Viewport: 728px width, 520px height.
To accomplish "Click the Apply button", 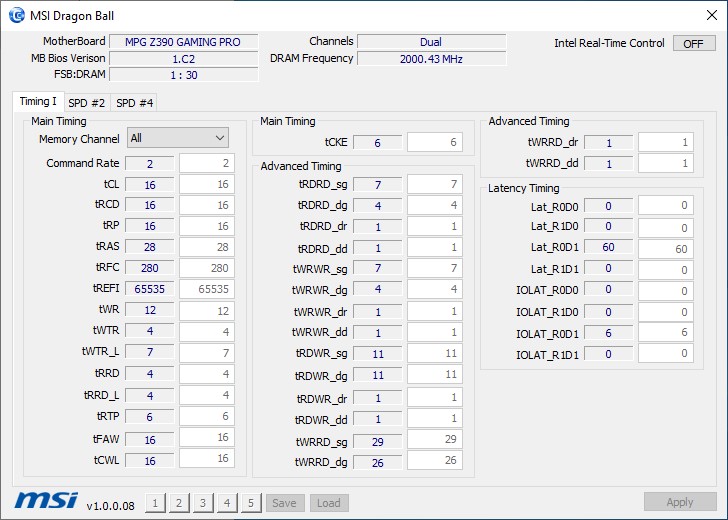I will (x=680, y=502).
